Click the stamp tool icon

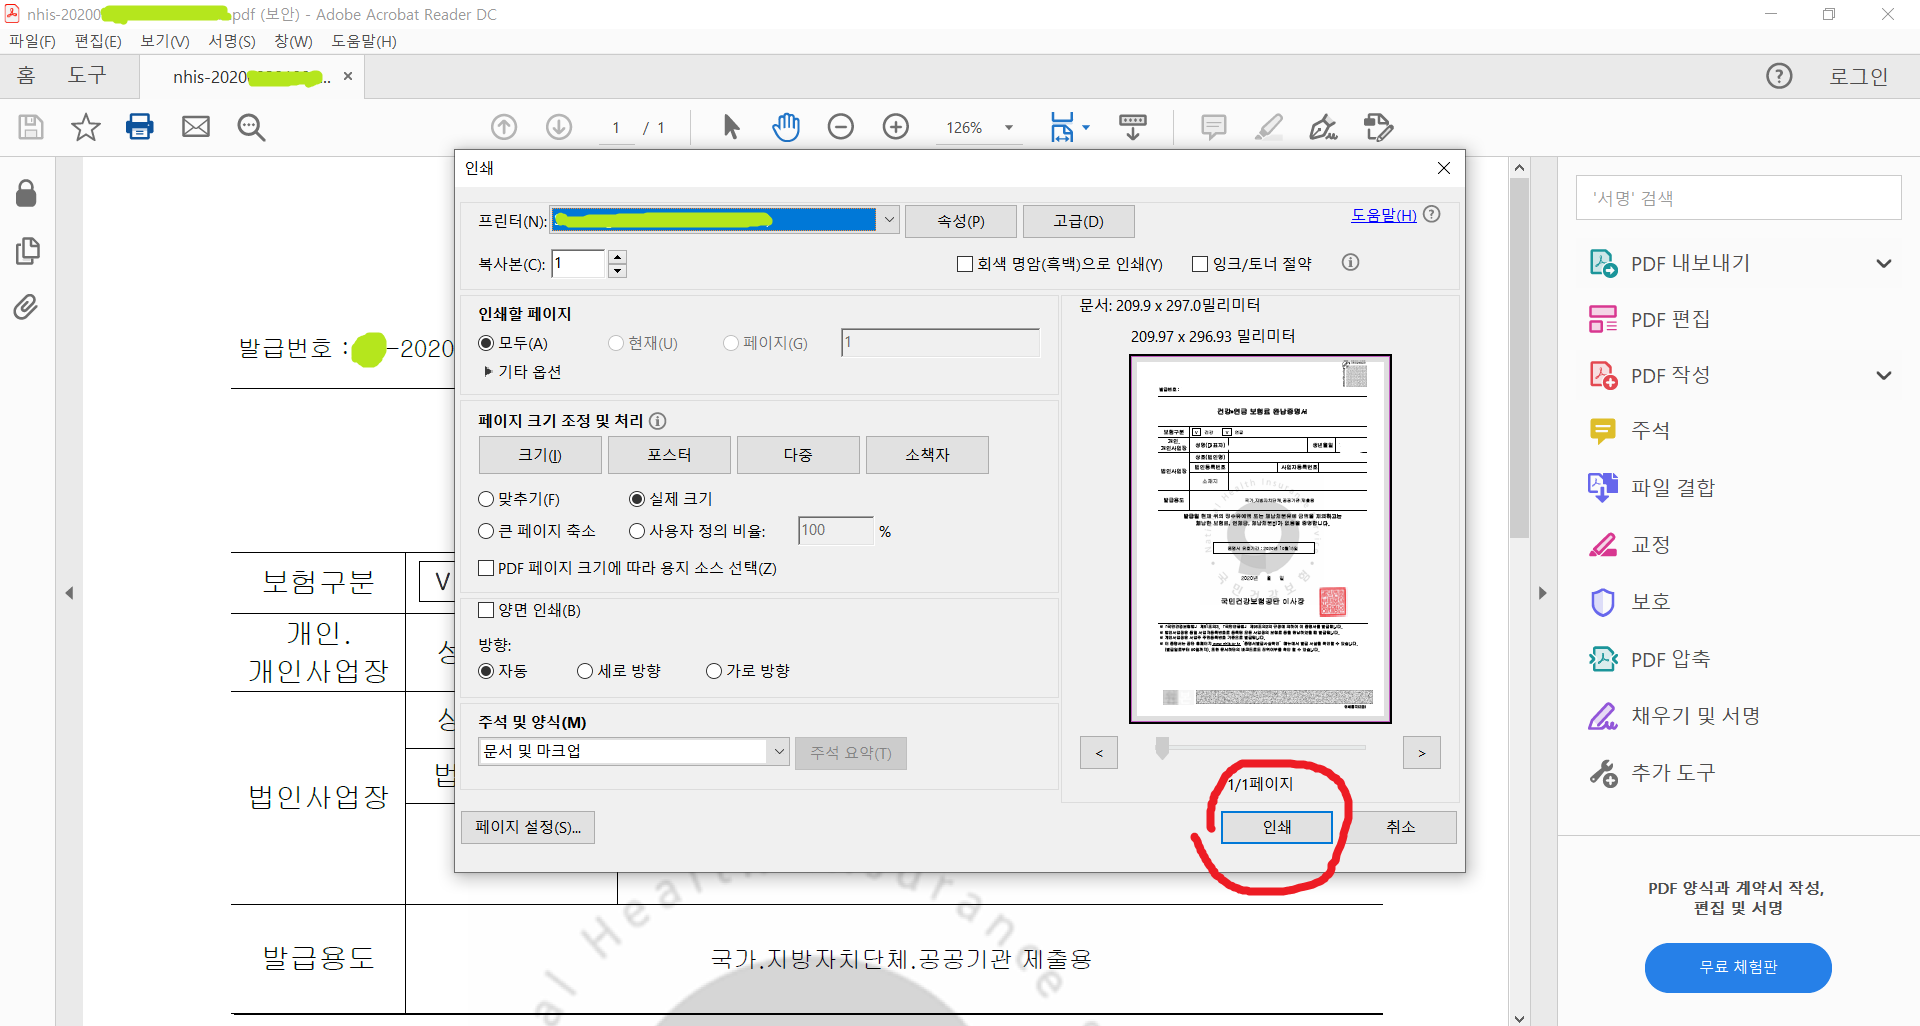tap(1379, 127)
